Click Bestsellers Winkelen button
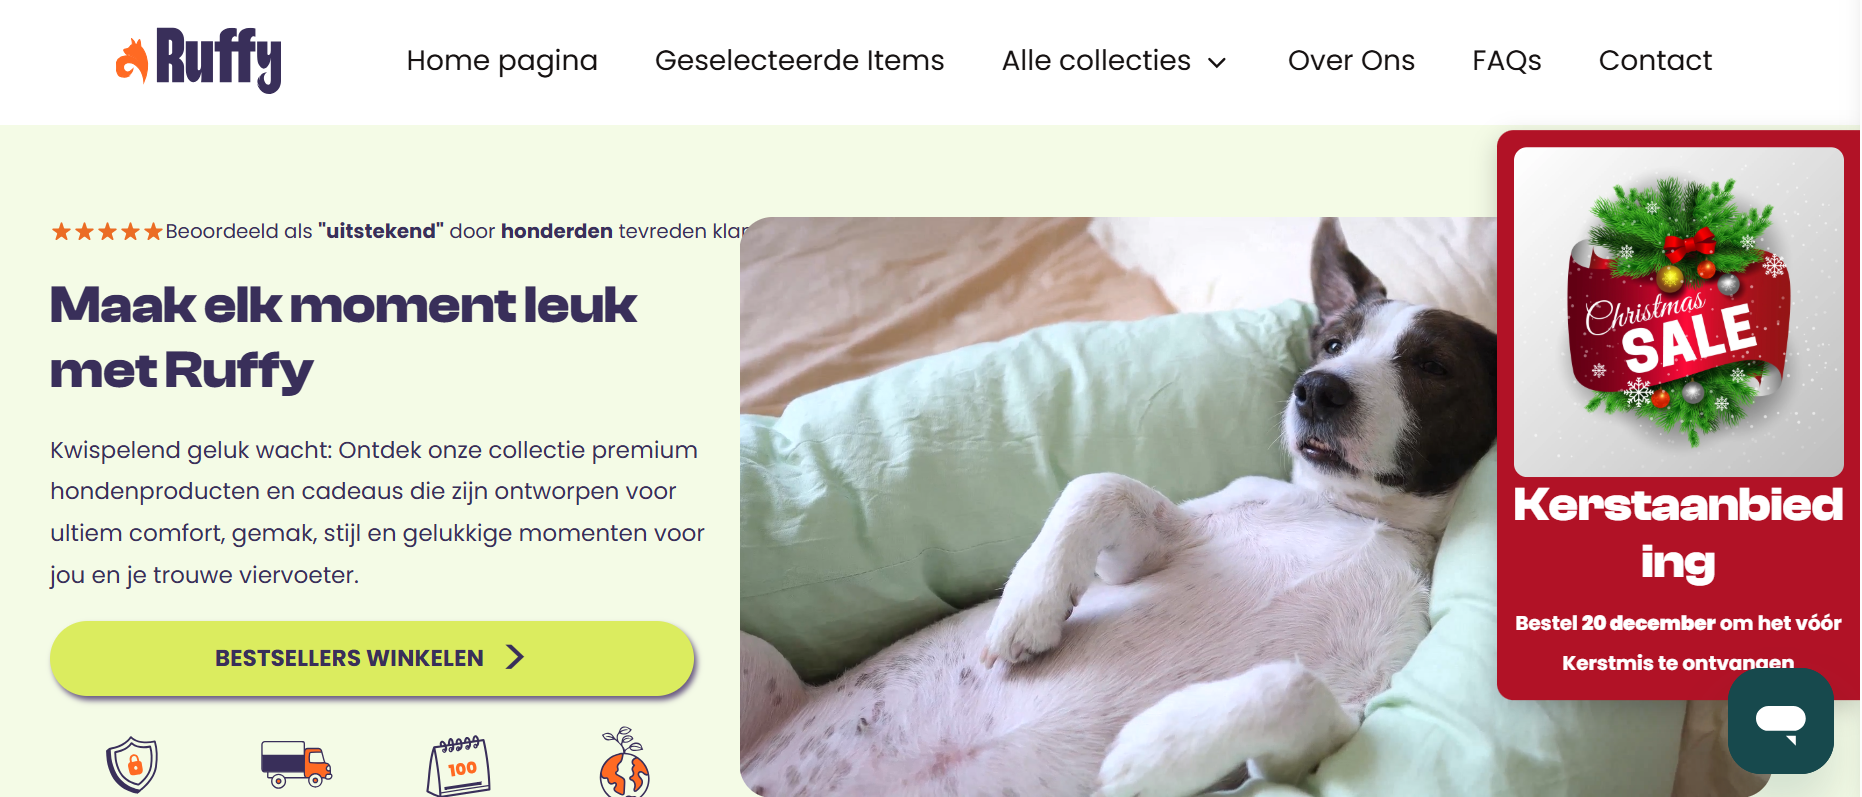Viewport: 1862px width, 797px height. pyautogui.click(x=372, y=658)
